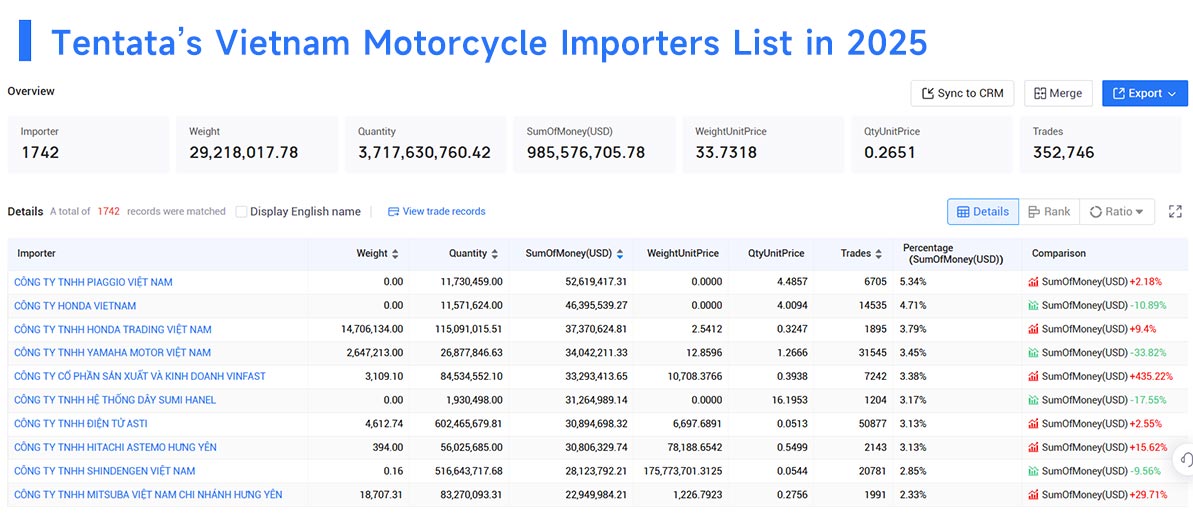Open the VINFAST importer link
Screen dimensions: 1193x518
[x=139, y=377]
